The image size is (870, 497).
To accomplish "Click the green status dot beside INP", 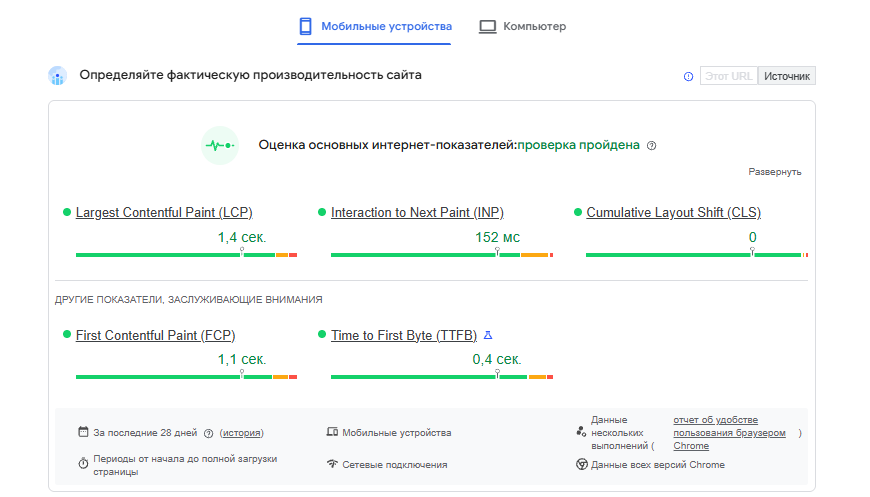I will (322, 212).
